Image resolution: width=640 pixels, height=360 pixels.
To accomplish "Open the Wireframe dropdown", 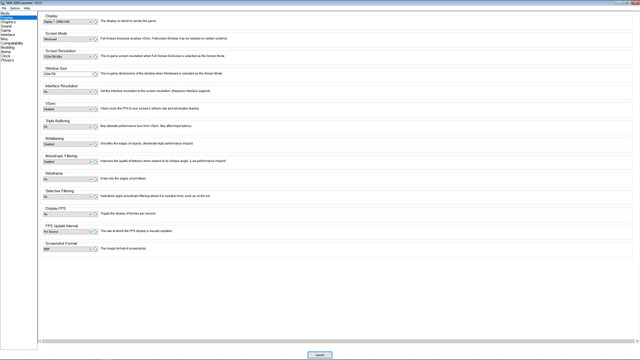I will [68, 179].
